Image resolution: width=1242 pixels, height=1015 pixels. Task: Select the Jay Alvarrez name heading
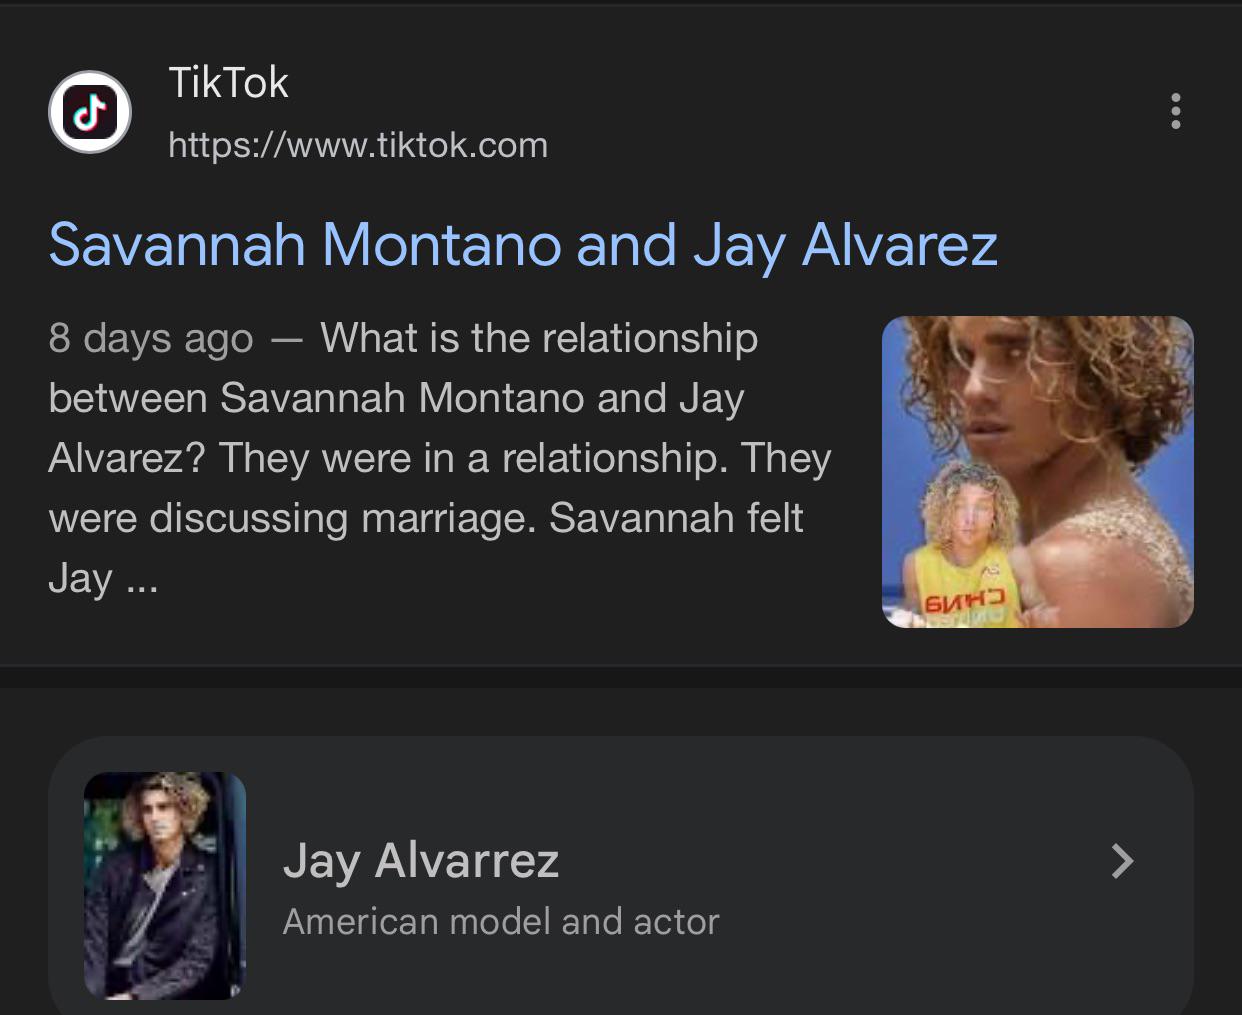[x=421, y=860]
